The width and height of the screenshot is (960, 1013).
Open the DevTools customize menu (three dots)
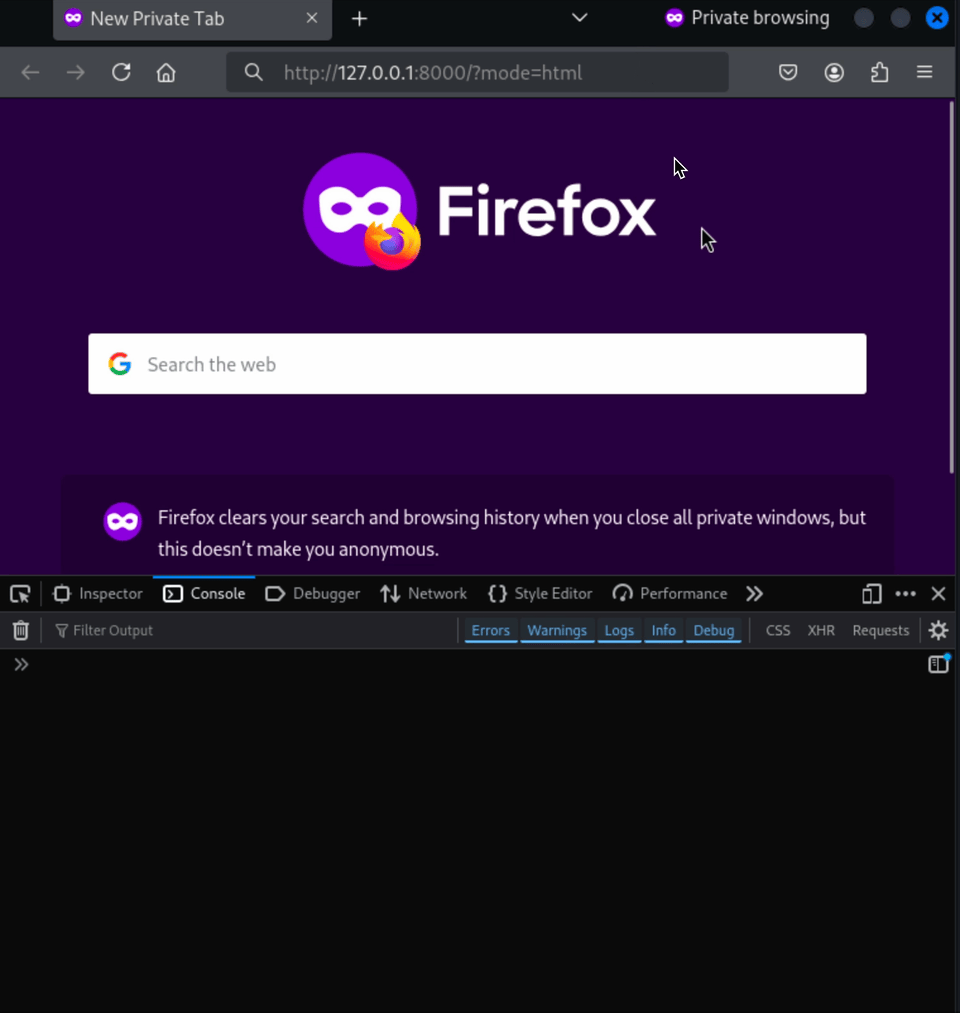905,593
